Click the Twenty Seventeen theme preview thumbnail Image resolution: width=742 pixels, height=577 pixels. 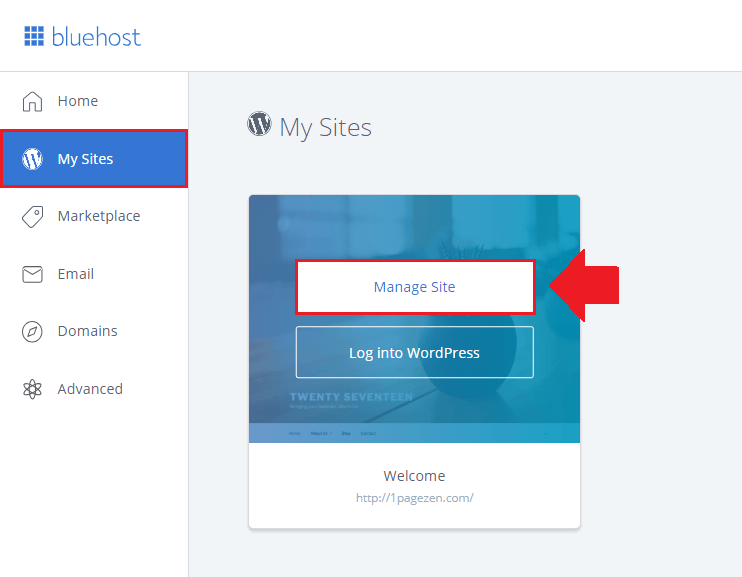(414, 319)
